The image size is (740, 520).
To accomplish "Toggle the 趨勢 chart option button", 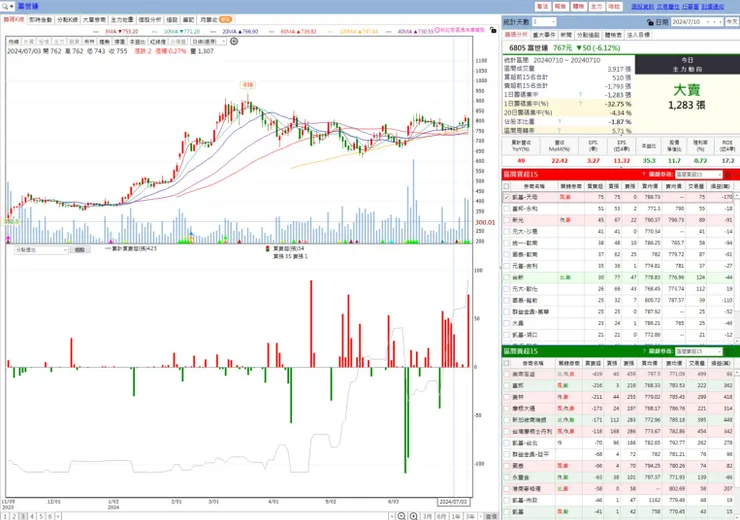I will tap(104, 42).
